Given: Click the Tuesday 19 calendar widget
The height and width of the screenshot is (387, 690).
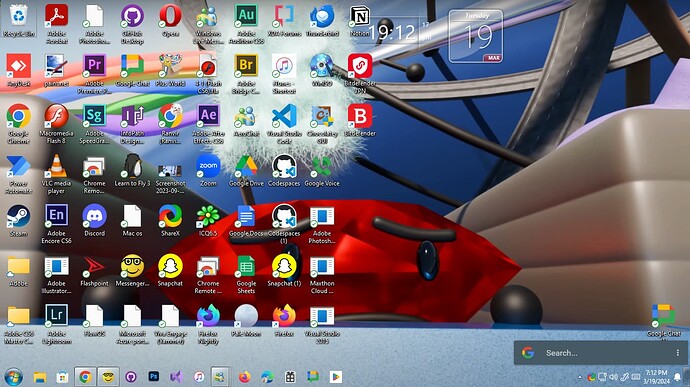Looking at the screenshot, I should coord(476,36).
